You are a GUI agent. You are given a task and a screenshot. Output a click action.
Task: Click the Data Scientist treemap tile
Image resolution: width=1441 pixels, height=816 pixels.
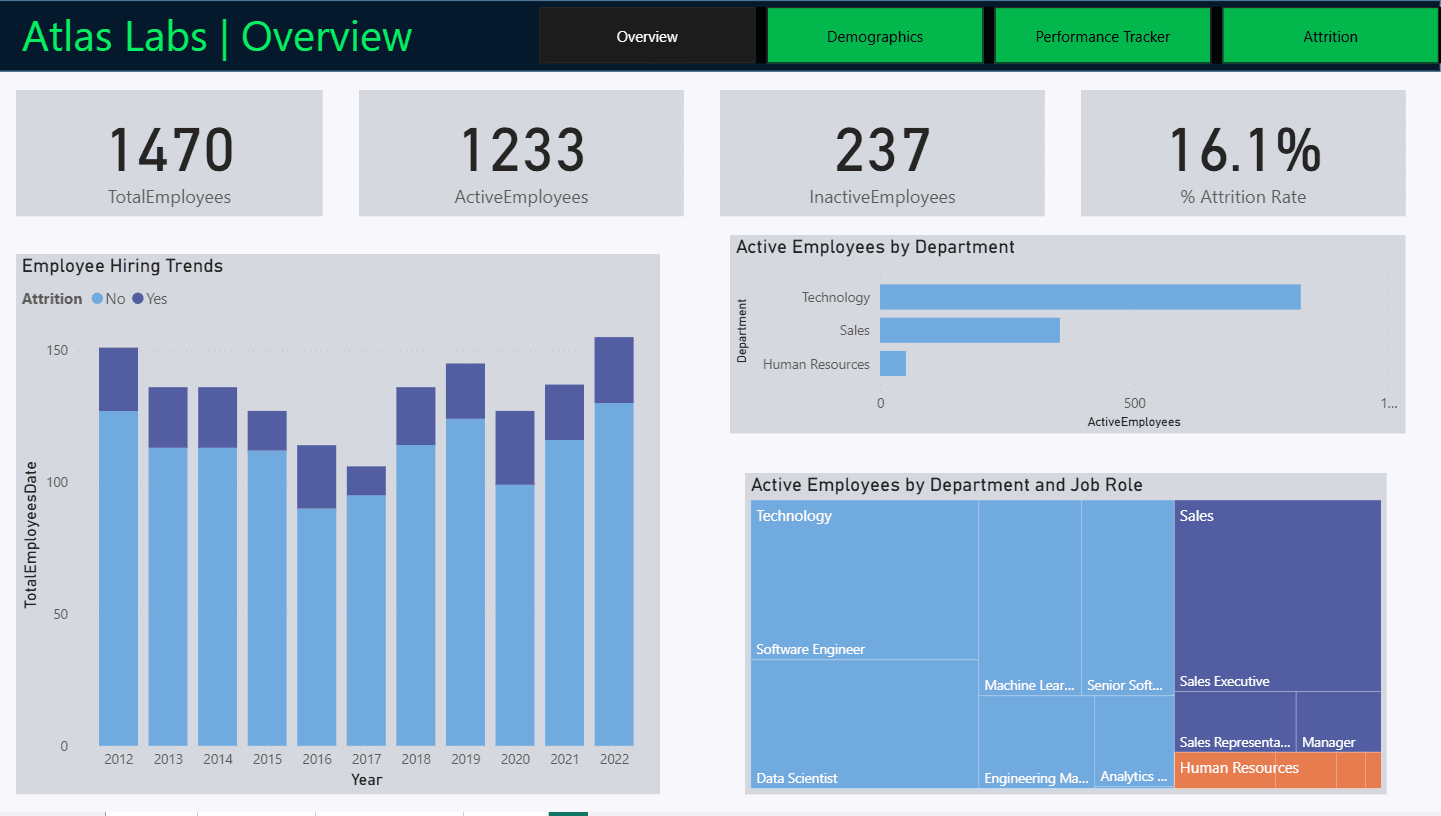(864, 724)
